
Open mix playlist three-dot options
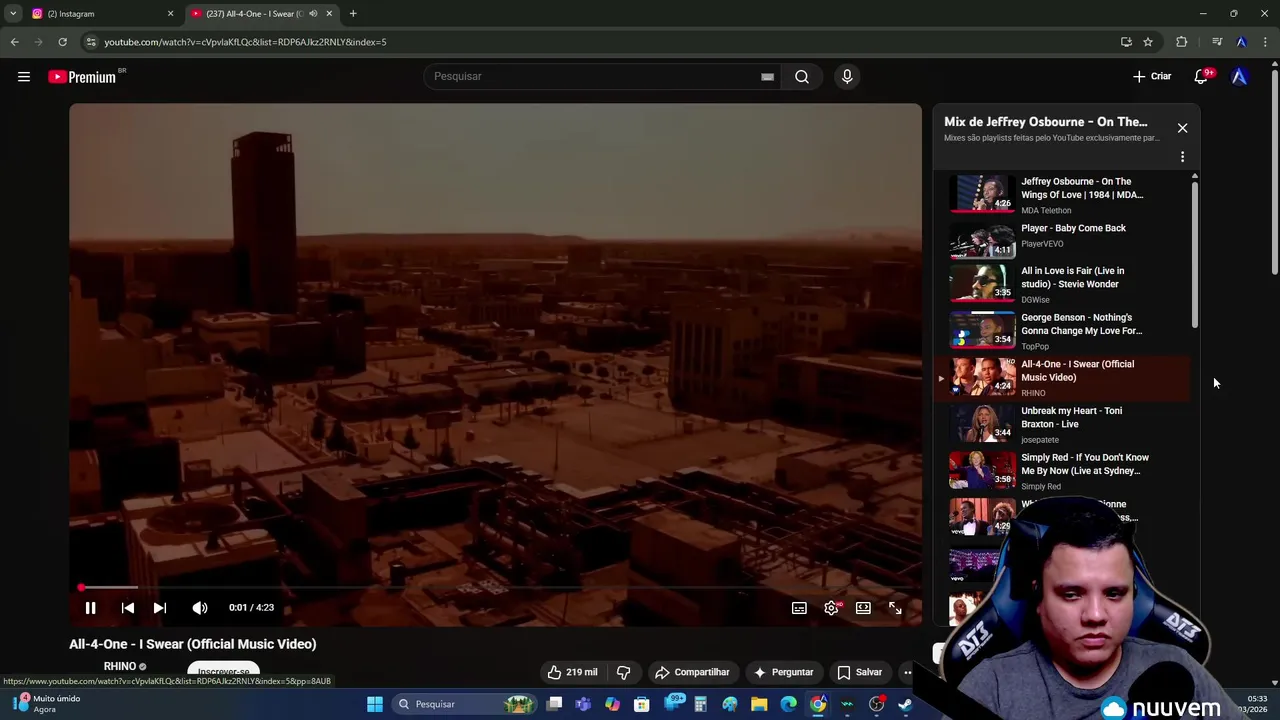[x=1182, y=157]
